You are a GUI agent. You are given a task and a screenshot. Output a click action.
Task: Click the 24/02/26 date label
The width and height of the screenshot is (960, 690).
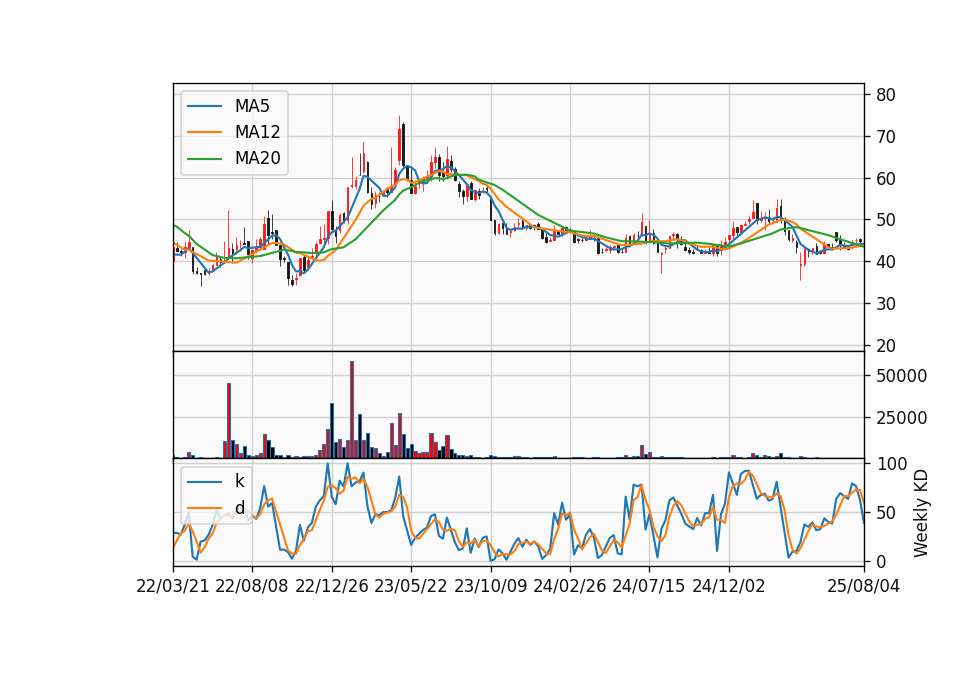tap(569, 586)
